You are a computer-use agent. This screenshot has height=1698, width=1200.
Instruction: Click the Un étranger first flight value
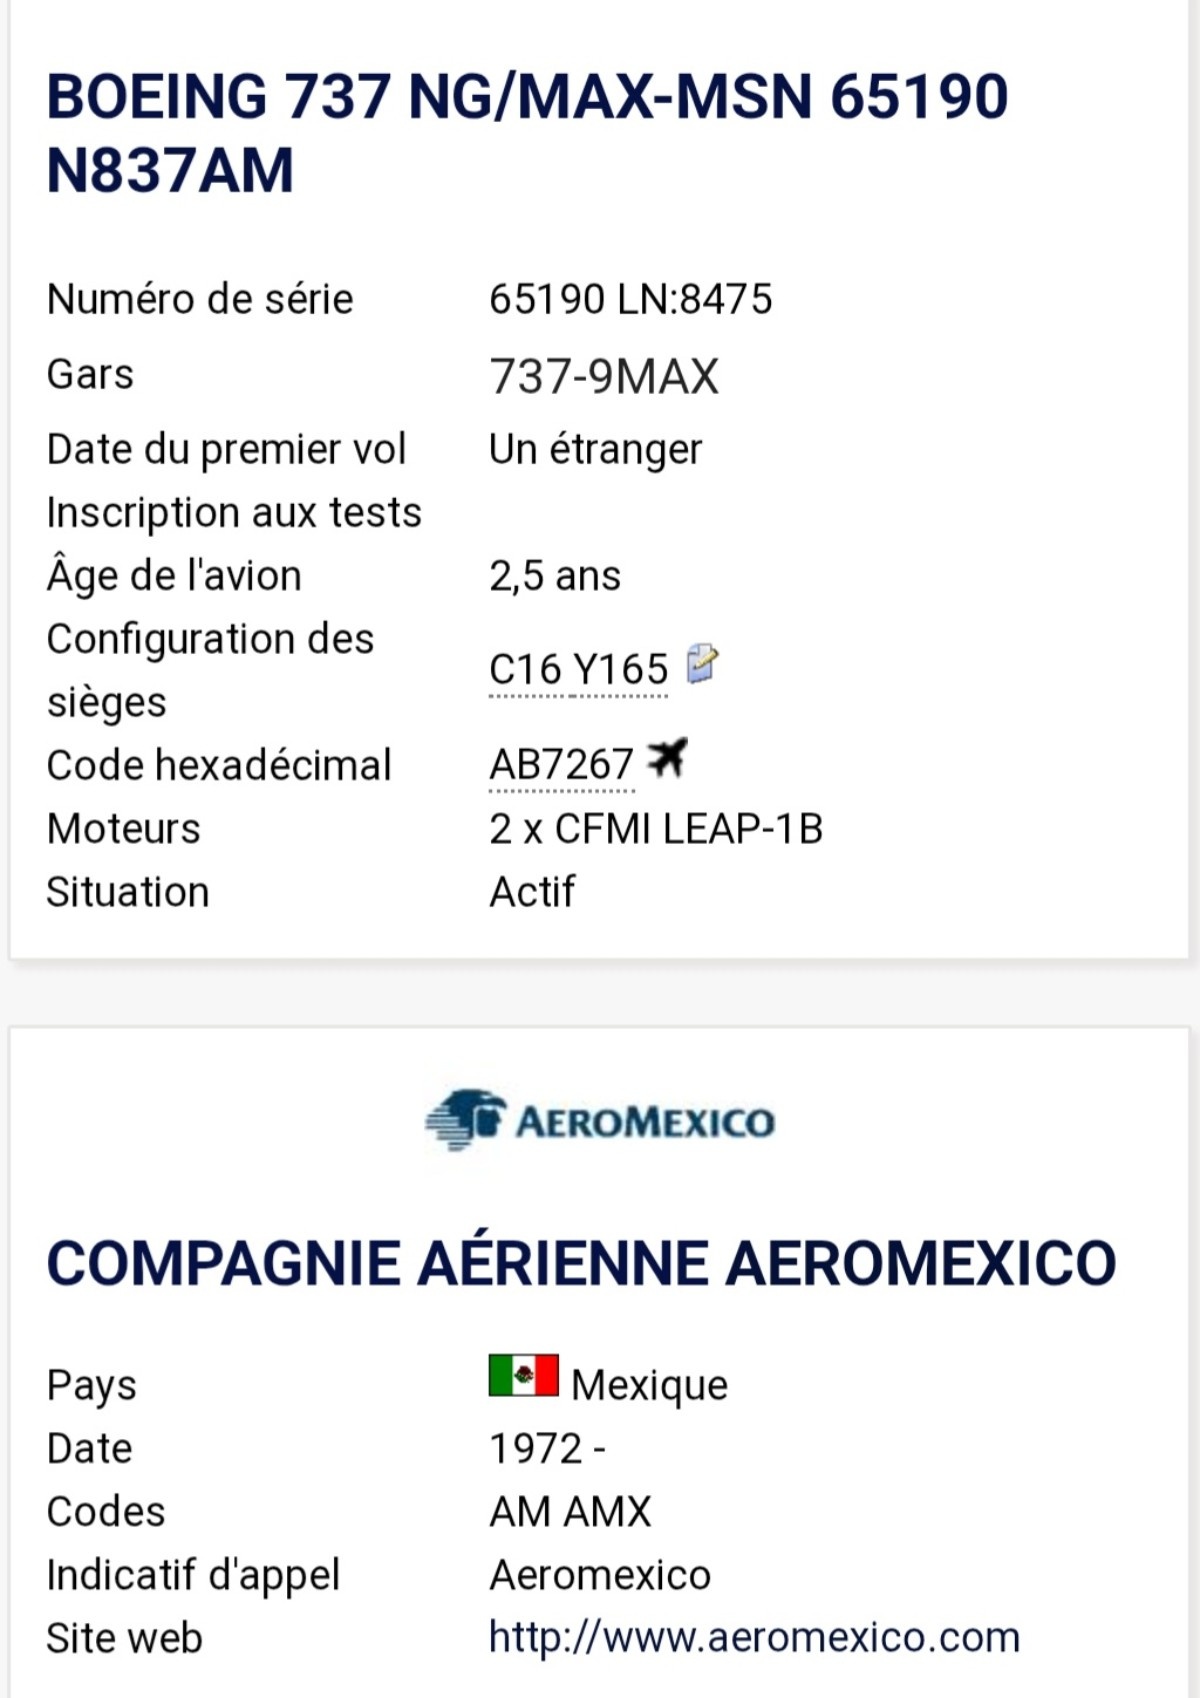(x=596, y=450)
